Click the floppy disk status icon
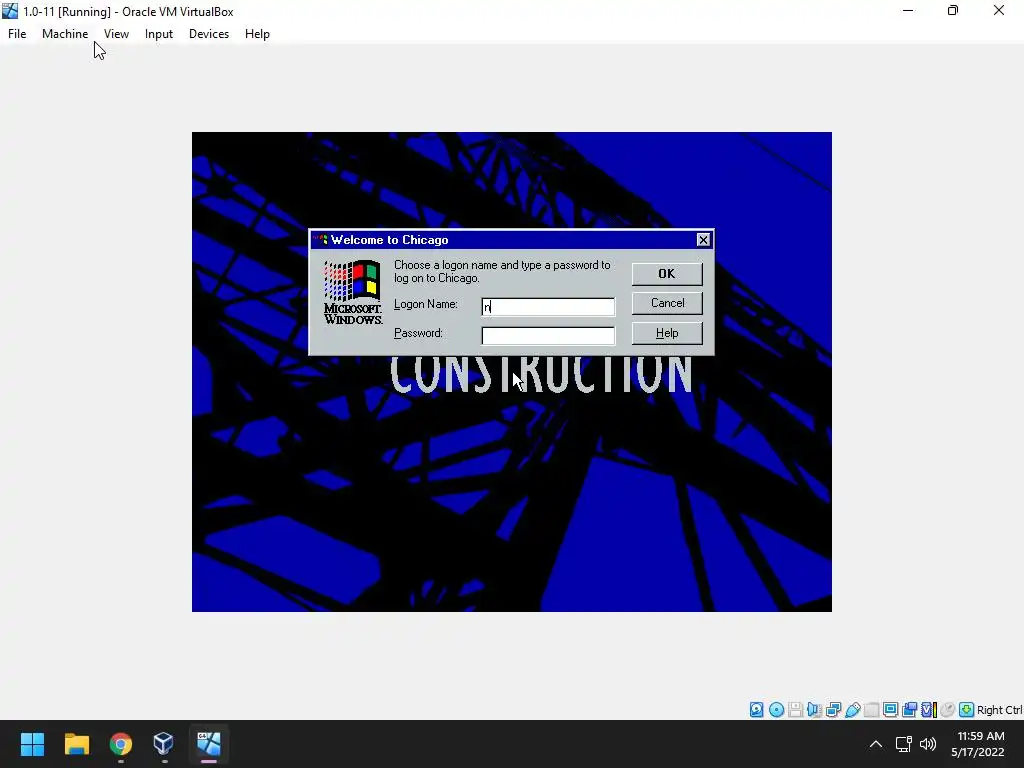1024x768 pixels. (x=795, y=710)
